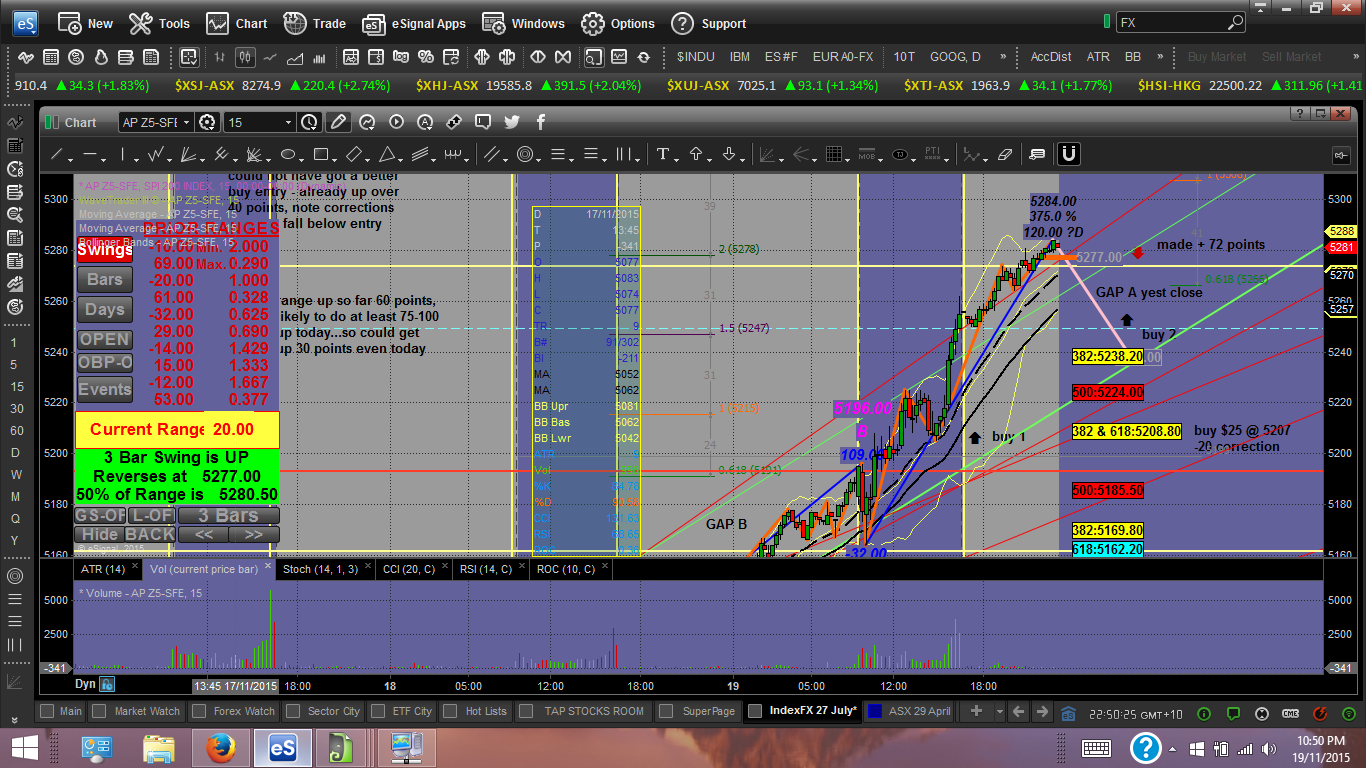This screenshot has height=768, width=1366.
Task: Click the play replay icon in chart title bar
Action: tap(396, 122)
